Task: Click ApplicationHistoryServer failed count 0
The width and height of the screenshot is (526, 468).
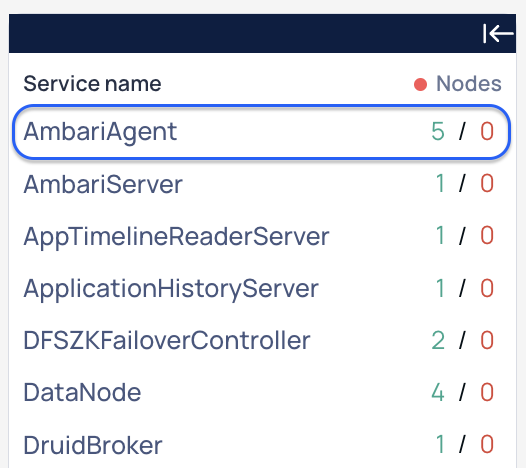Action: [x=487, y=288]
